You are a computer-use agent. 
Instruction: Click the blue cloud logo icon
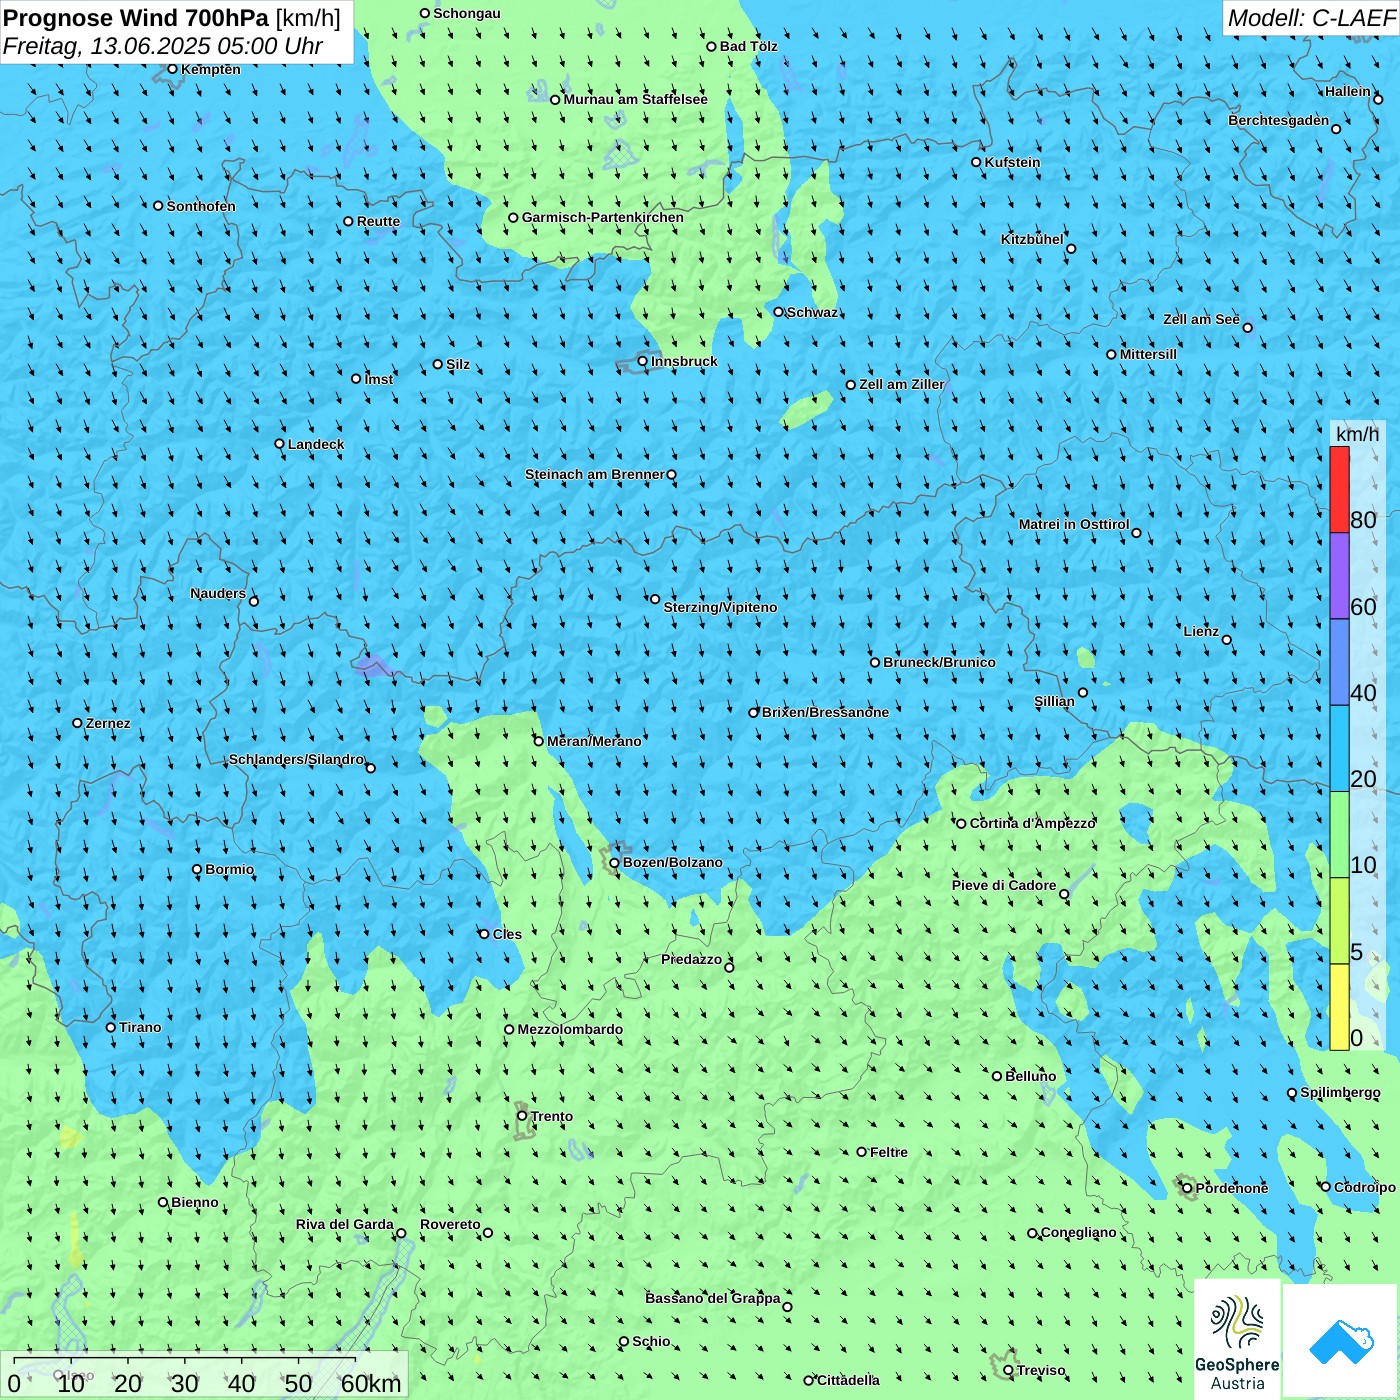(1340, 1342)
